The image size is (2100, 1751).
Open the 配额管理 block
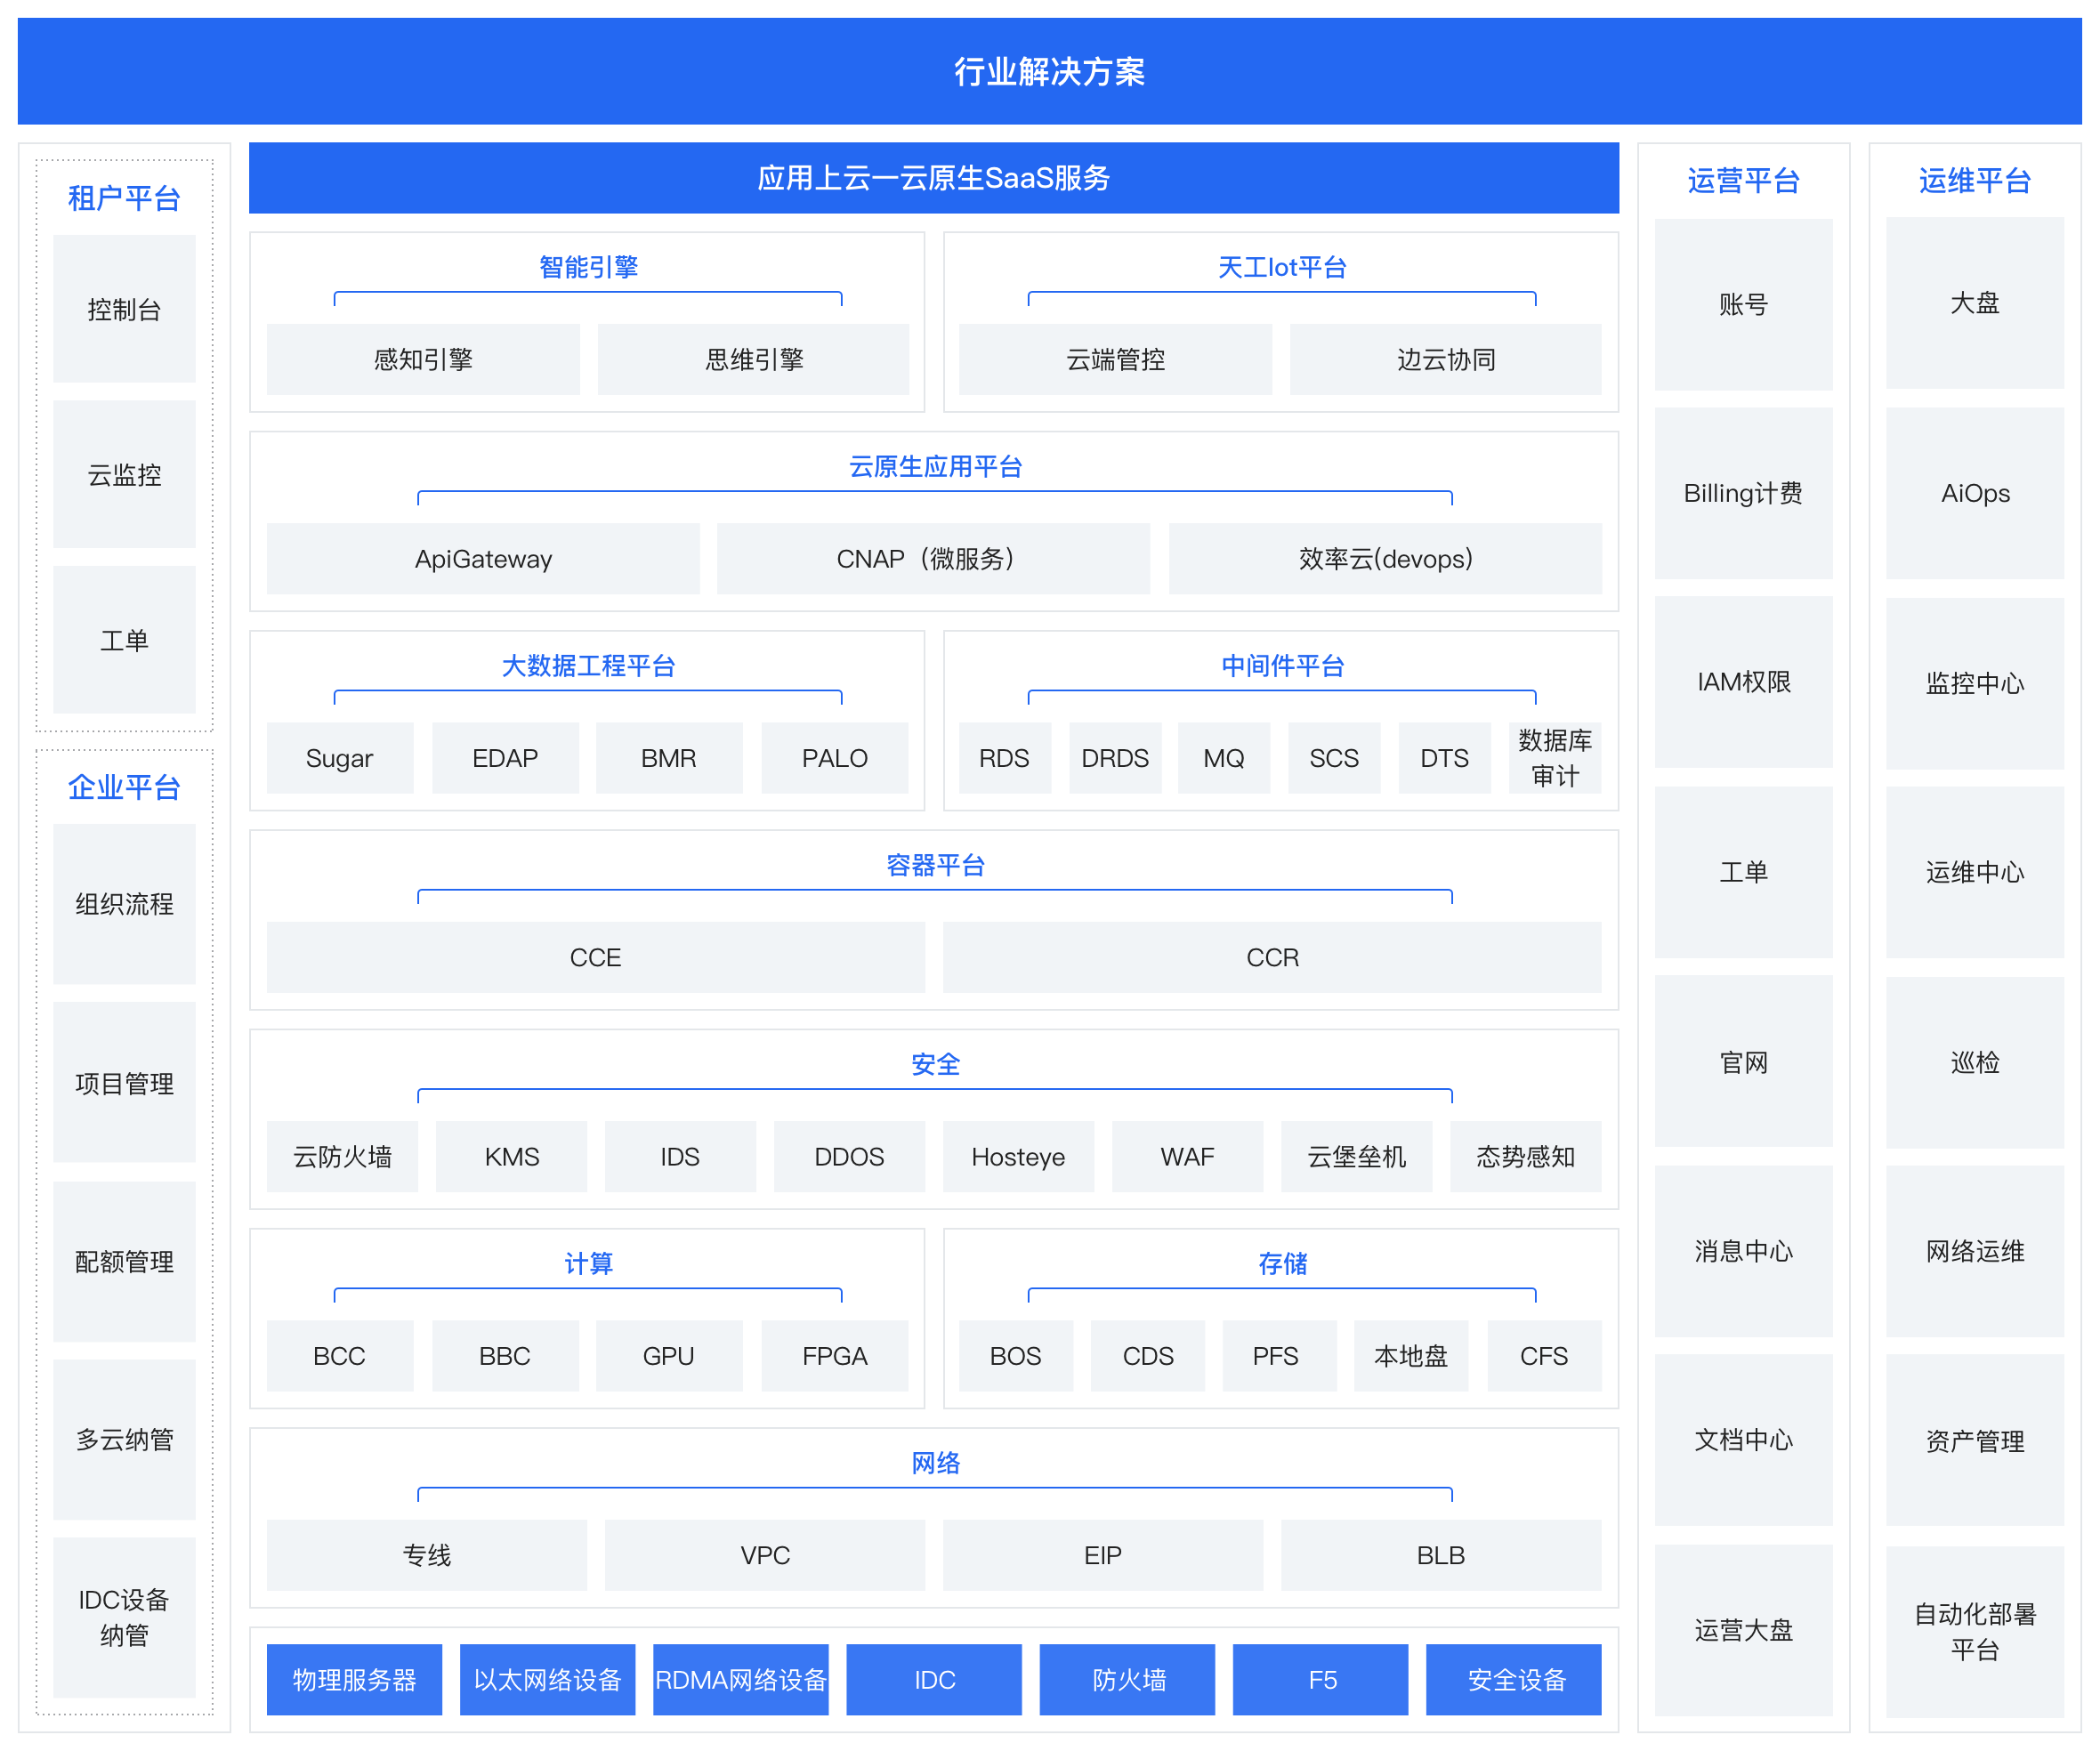124,1262
